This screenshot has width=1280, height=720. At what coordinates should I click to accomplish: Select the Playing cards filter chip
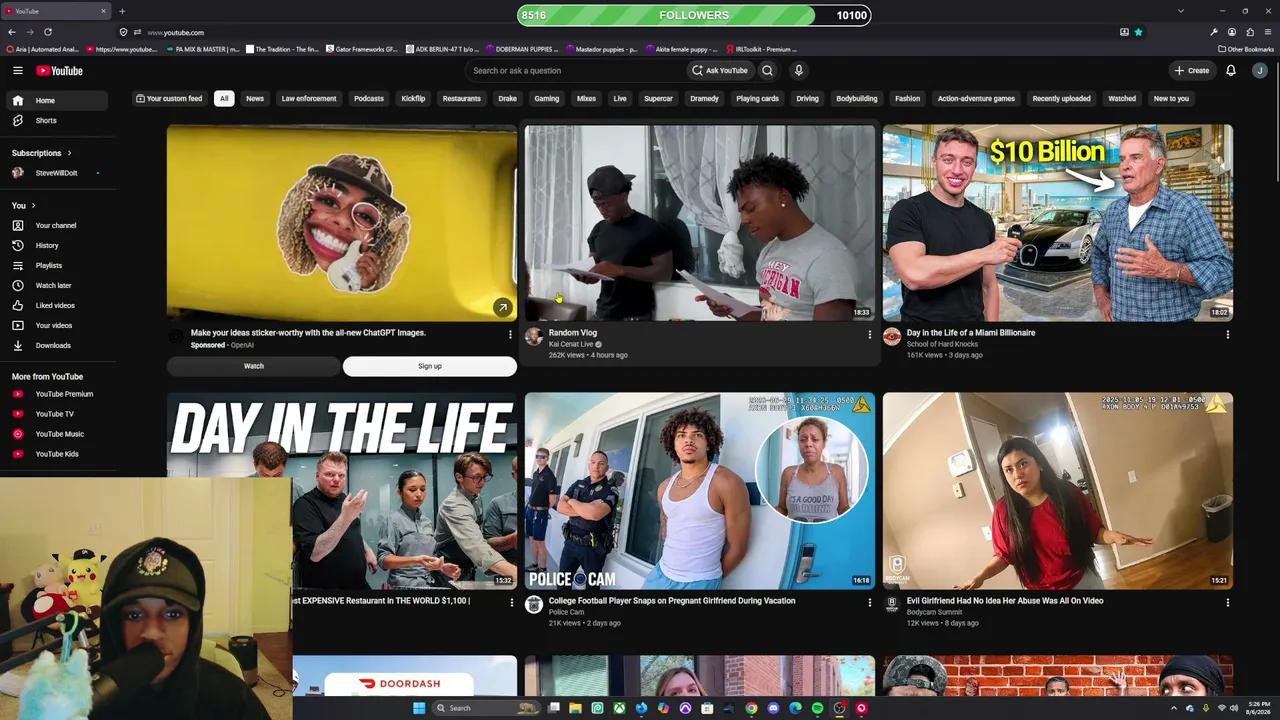tap(757, 99)
